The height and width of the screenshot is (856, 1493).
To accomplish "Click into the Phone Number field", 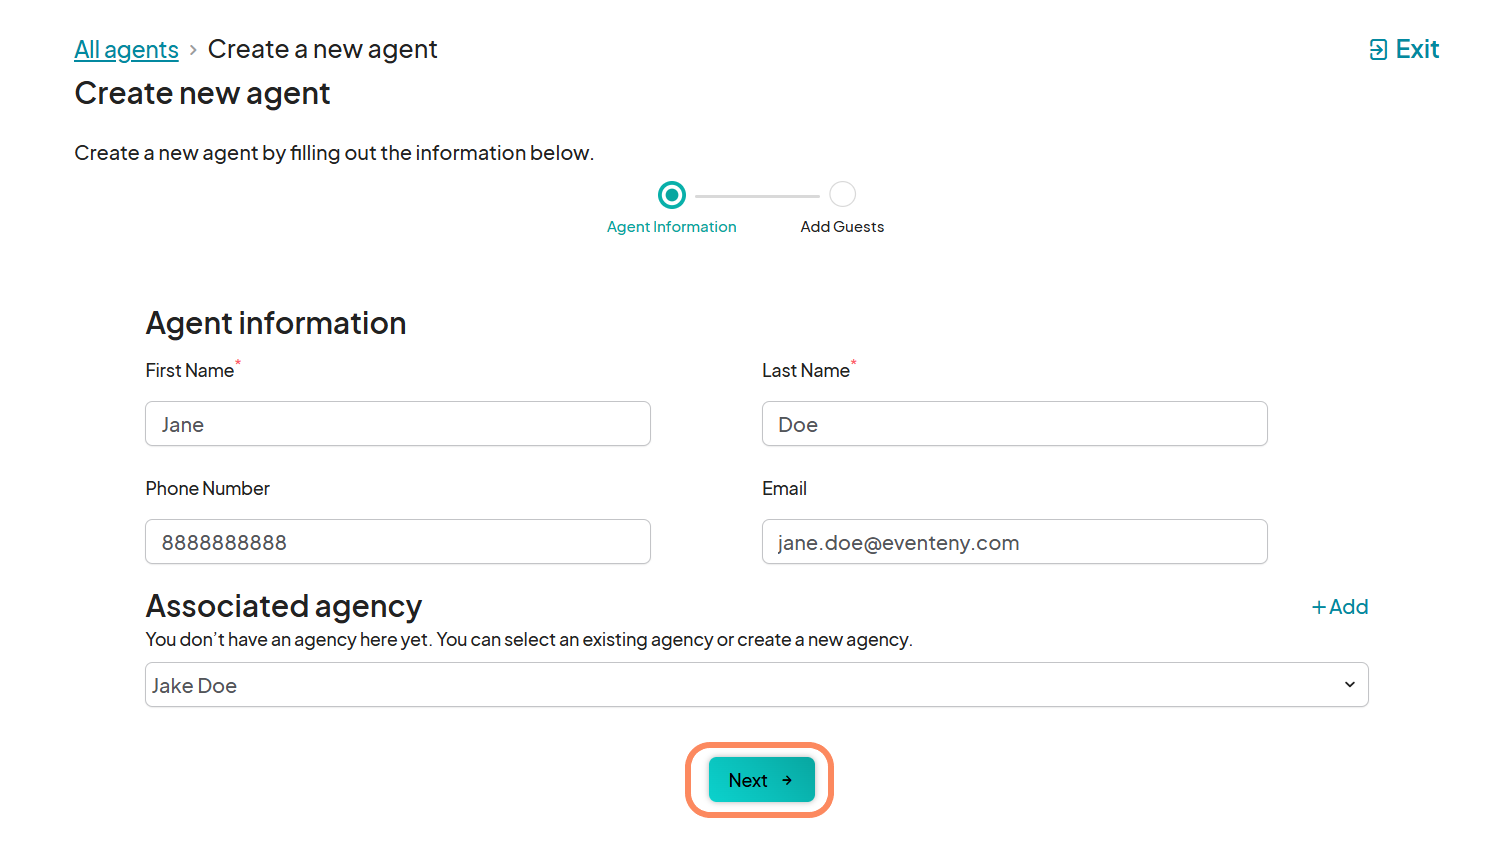I will (398, 542).
